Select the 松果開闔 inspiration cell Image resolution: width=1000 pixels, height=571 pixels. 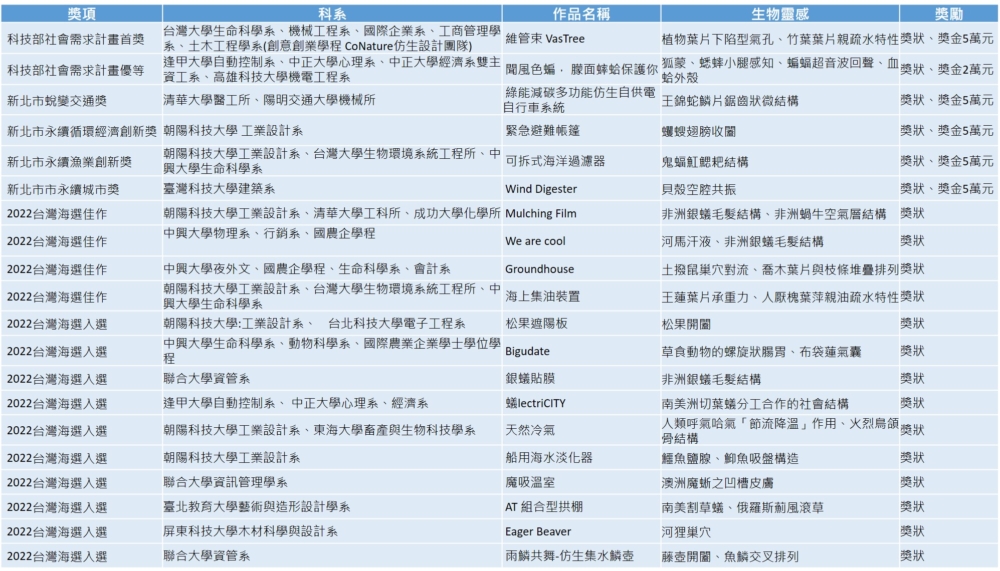point(780,324)
